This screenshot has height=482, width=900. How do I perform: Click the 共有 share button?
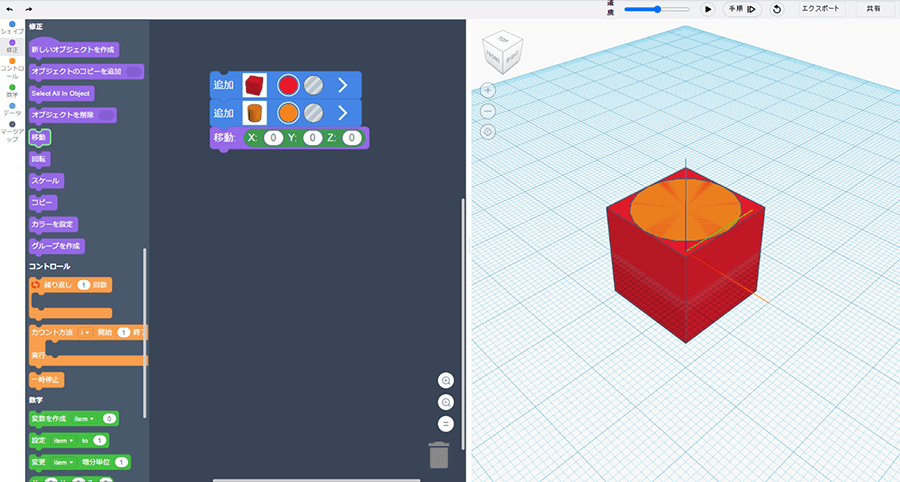874,9
